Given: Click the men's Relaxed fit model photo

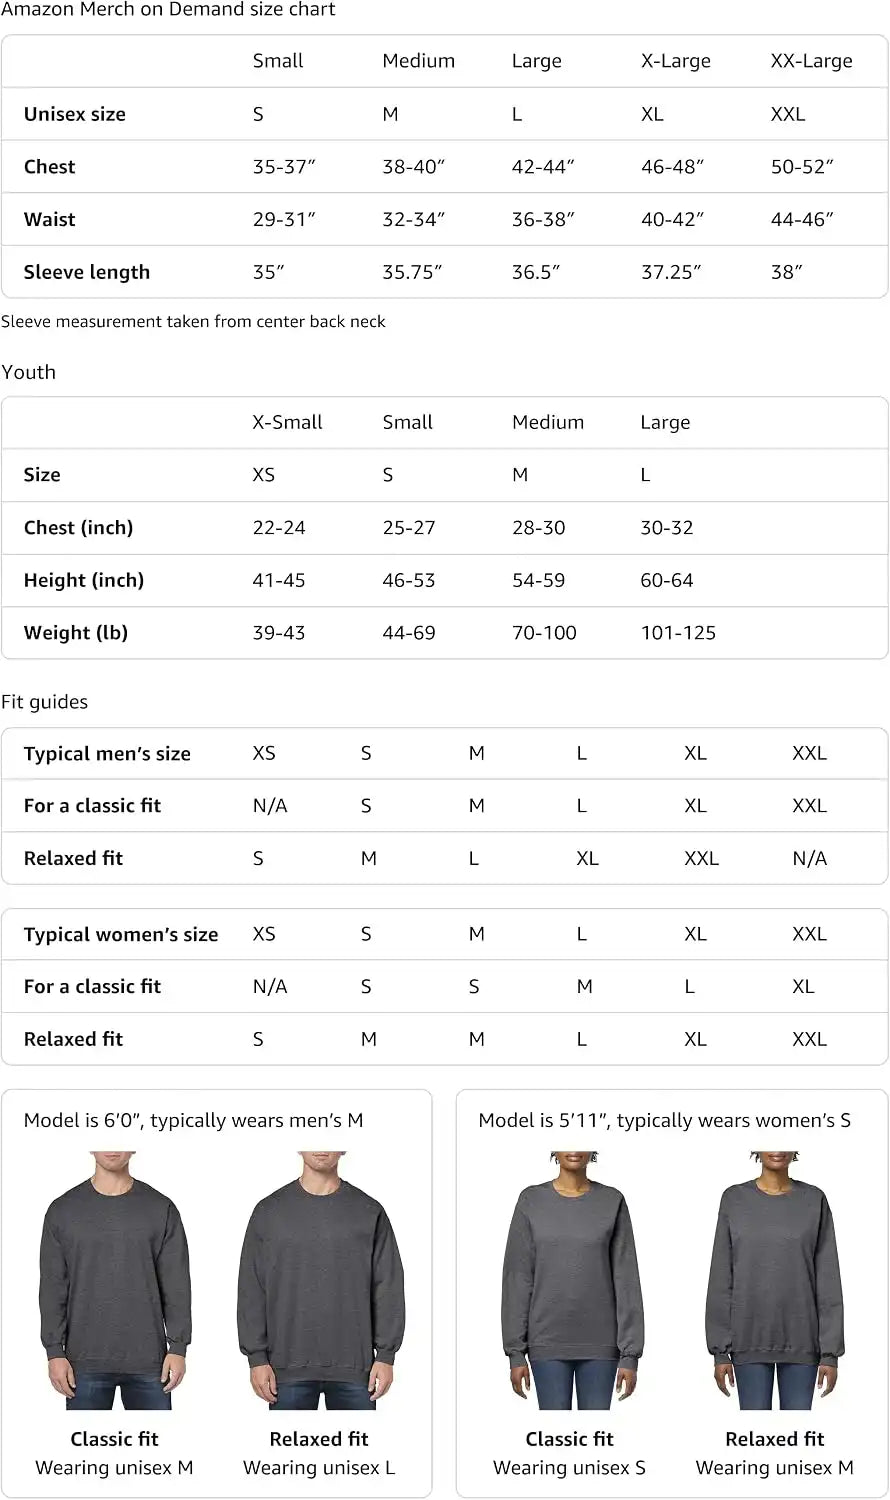Looking at the screenshot, I should tap(320, 1280).
